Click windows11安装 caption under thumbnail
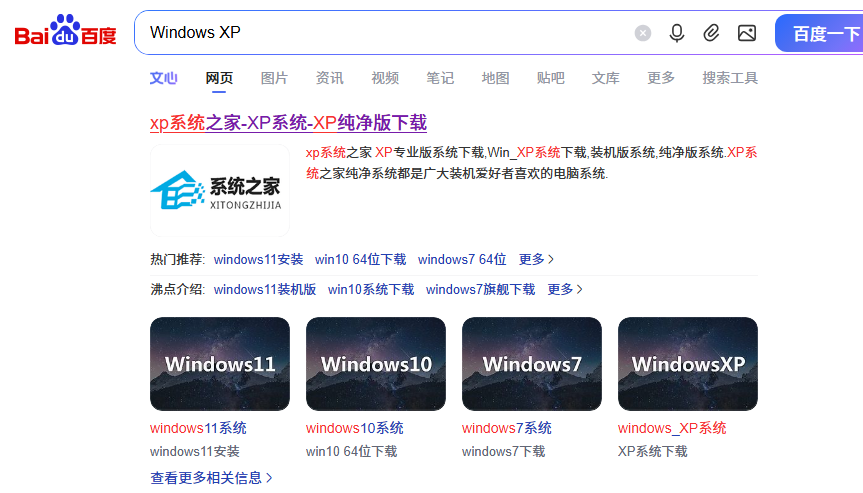 coord(194,452)
